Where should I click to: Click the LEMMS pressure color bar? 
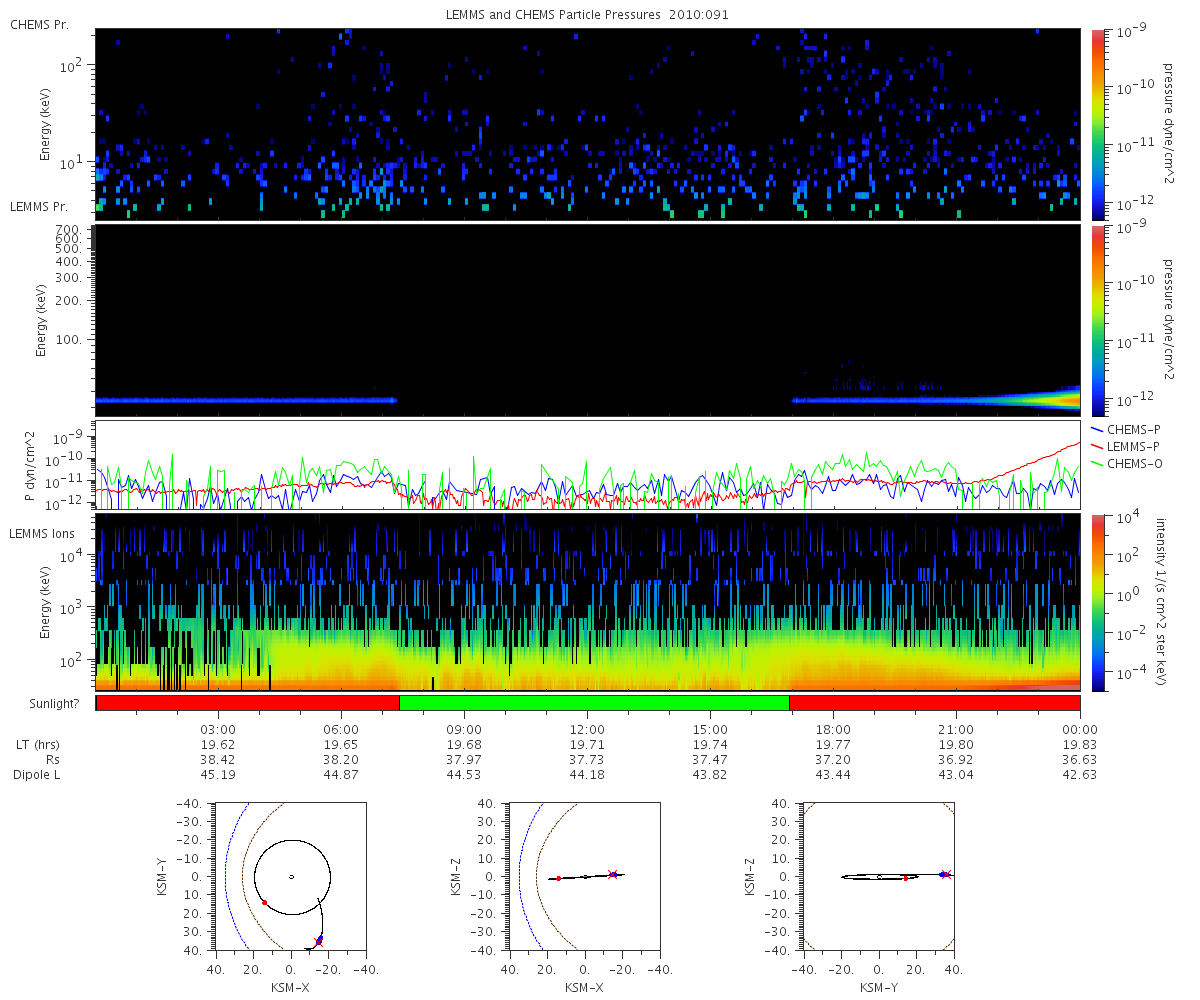point(1097,321)
